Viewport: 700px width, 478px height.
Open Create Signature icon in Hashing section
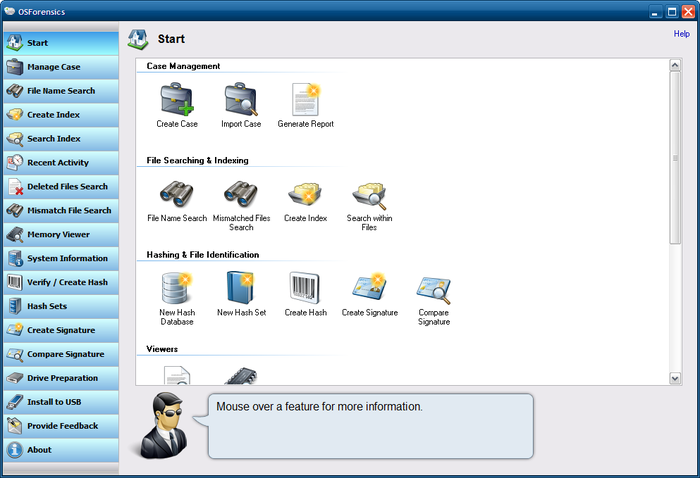click(x=369, y=286)
